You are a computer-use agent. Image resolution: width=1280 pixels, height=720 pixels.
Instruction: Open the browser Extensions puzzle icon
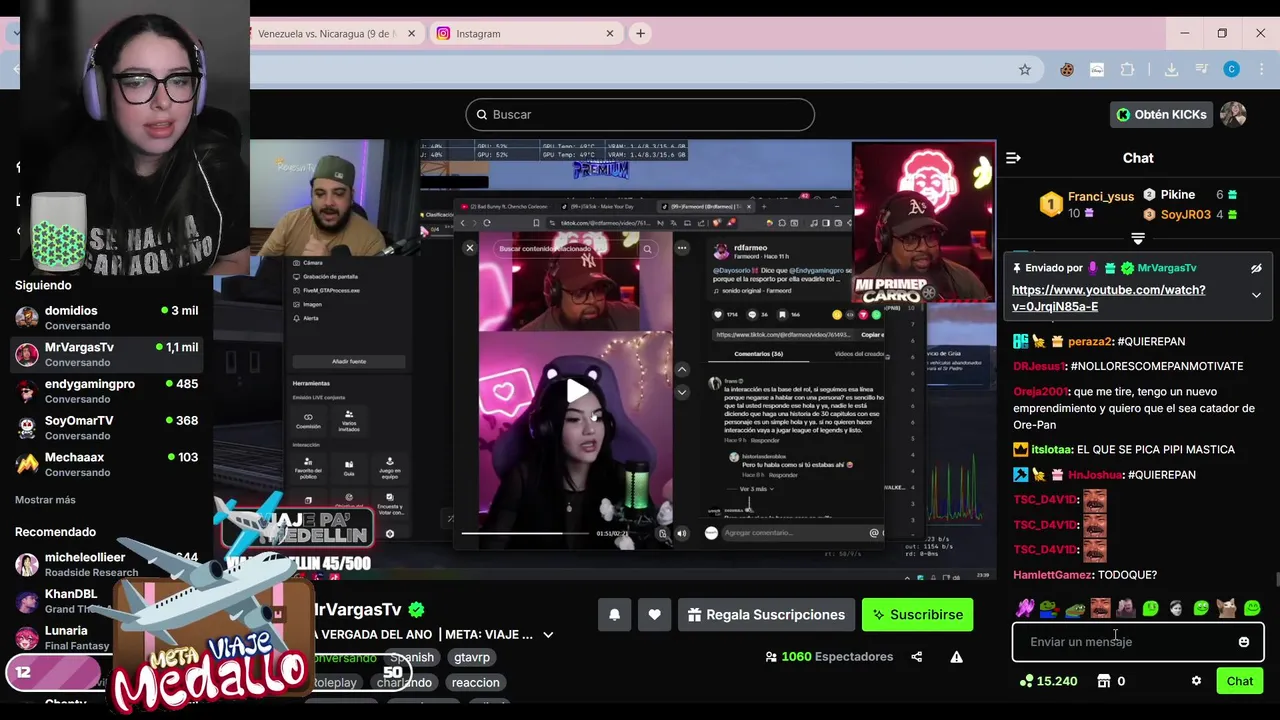tap(1127, 69)
